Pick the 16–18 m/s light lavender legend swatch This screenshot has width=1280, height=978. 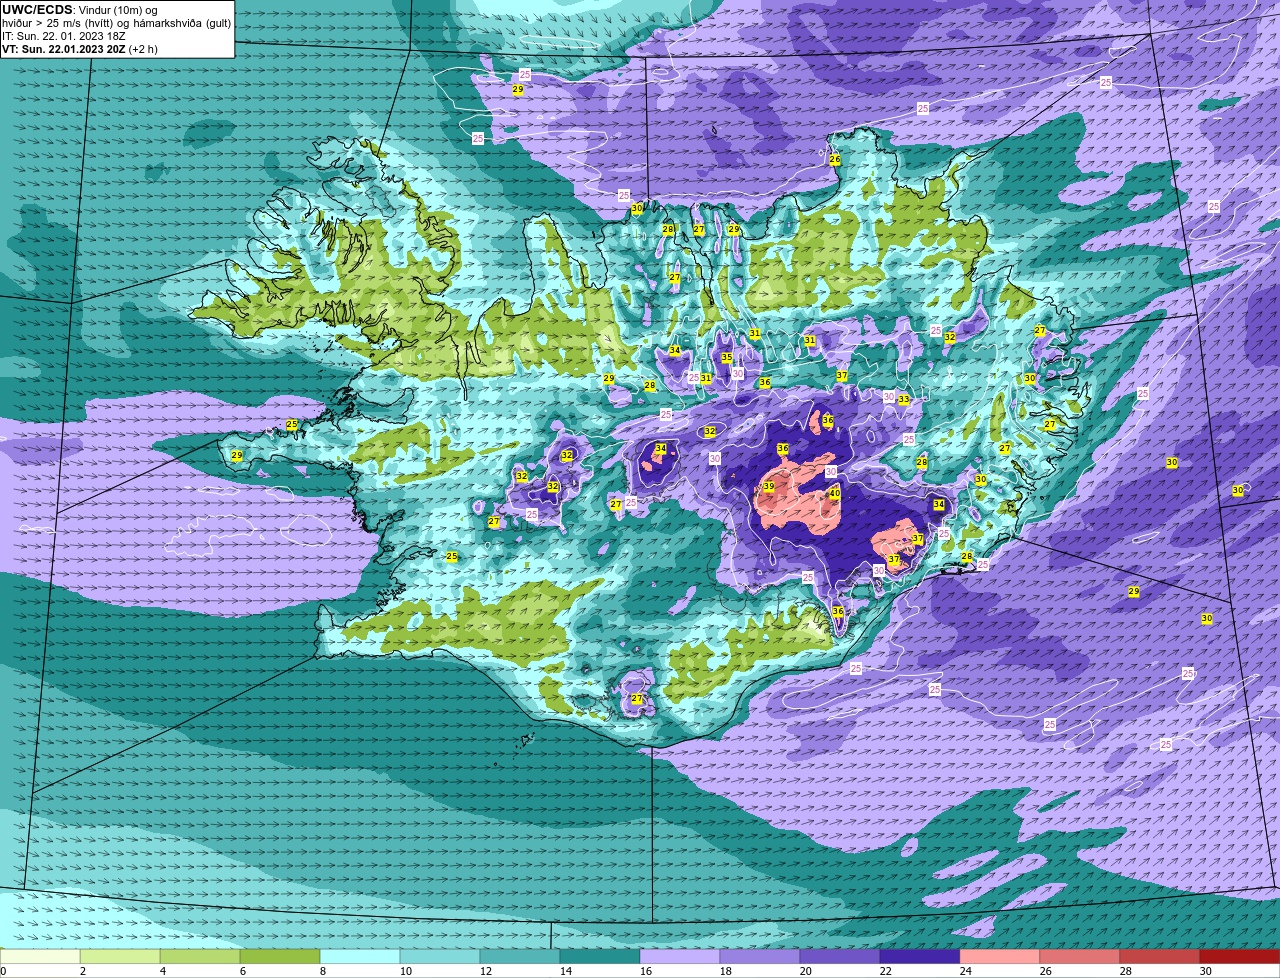tap(680, 957)
